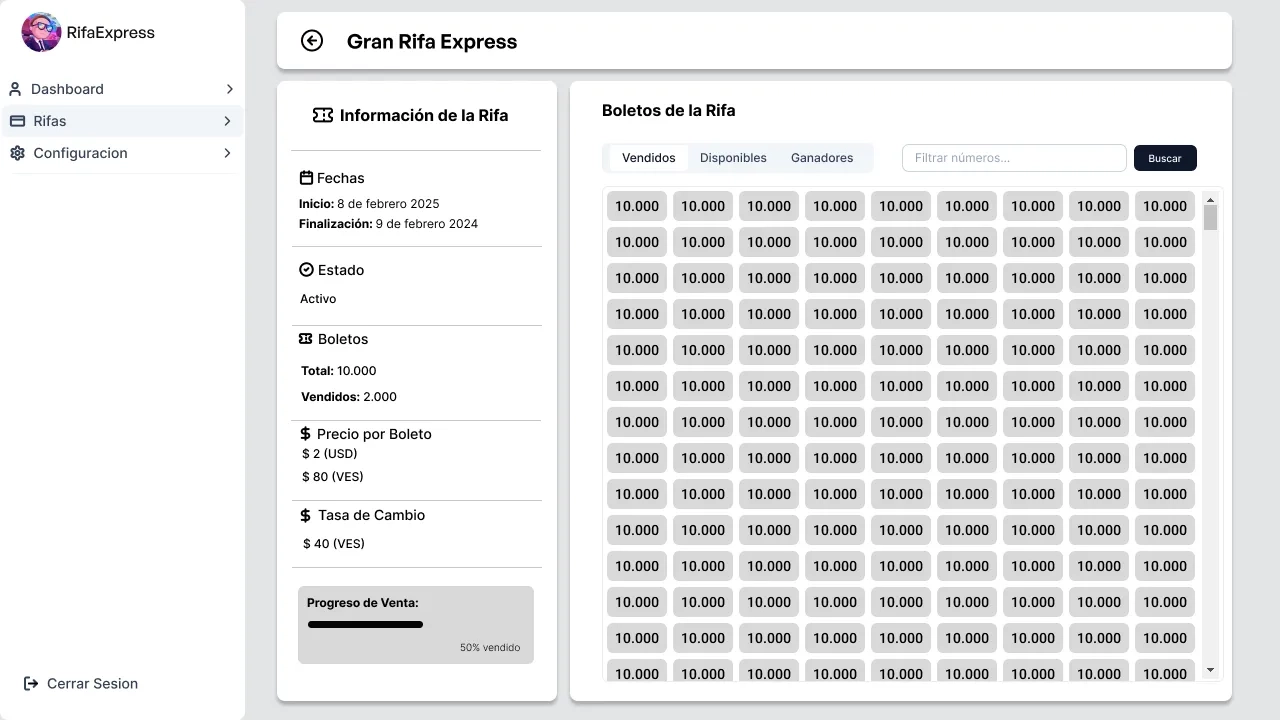
Task: Click the logout icon beside Cerrar Sesion
Action: coord(31,683)
